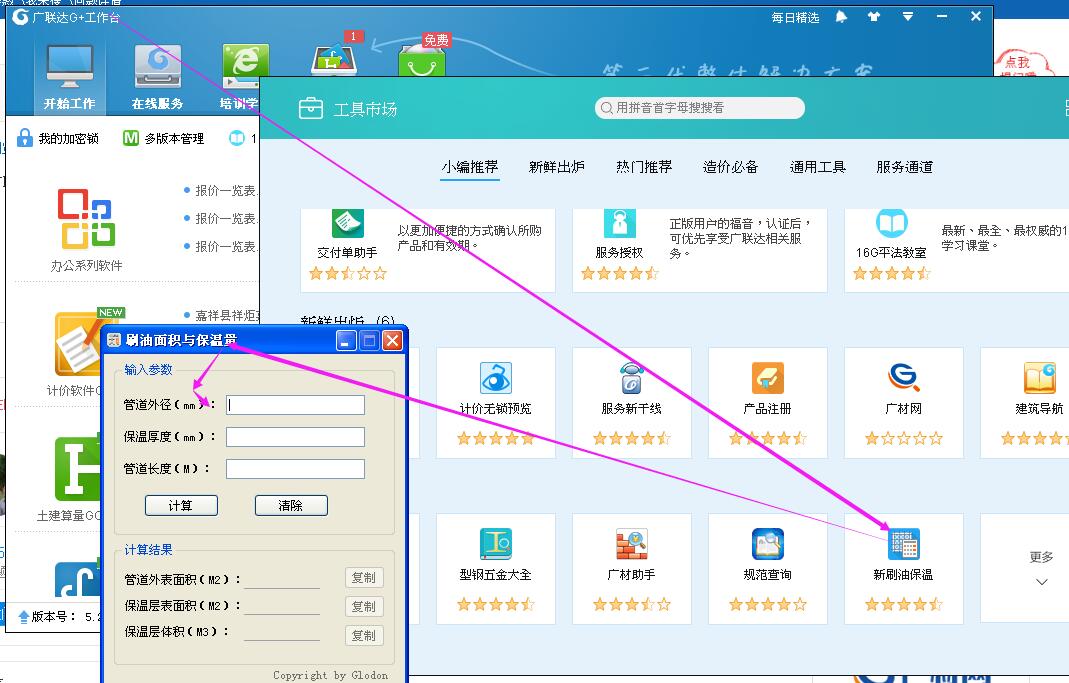1069x683 pixels.
Task: Click the 保温厚度(mm) input field
Action: coord(295,437)
